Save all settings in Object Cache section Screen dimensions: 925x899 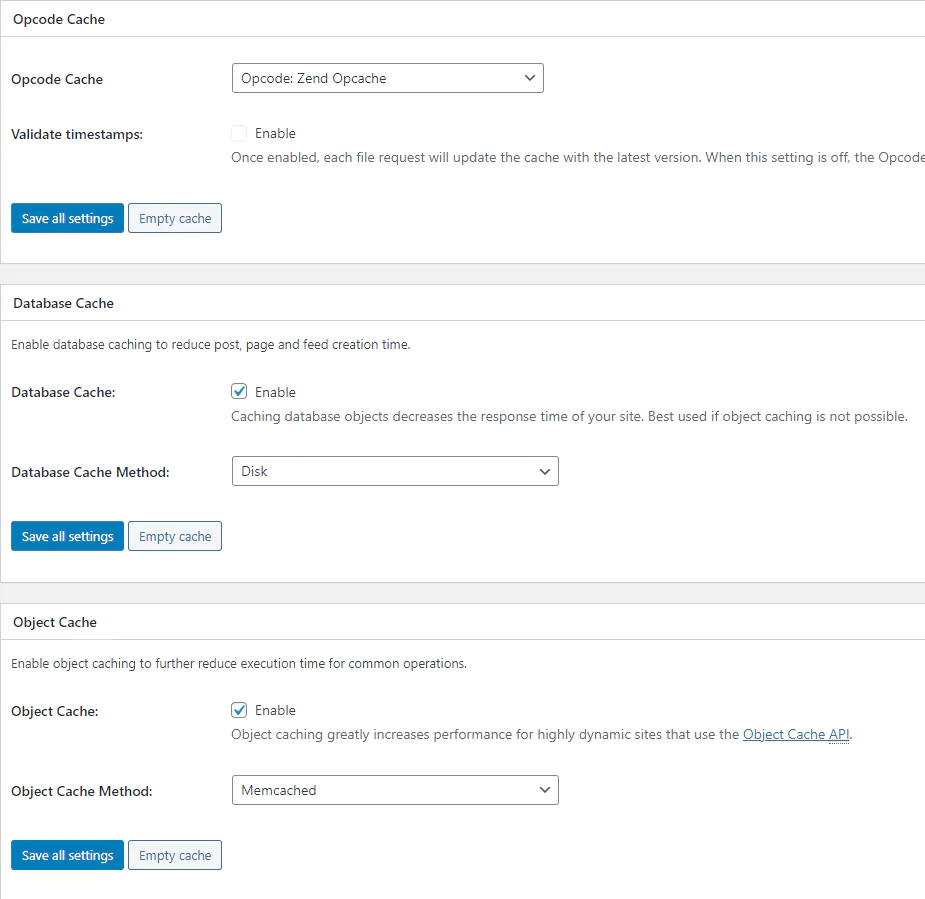pos(67,855)
